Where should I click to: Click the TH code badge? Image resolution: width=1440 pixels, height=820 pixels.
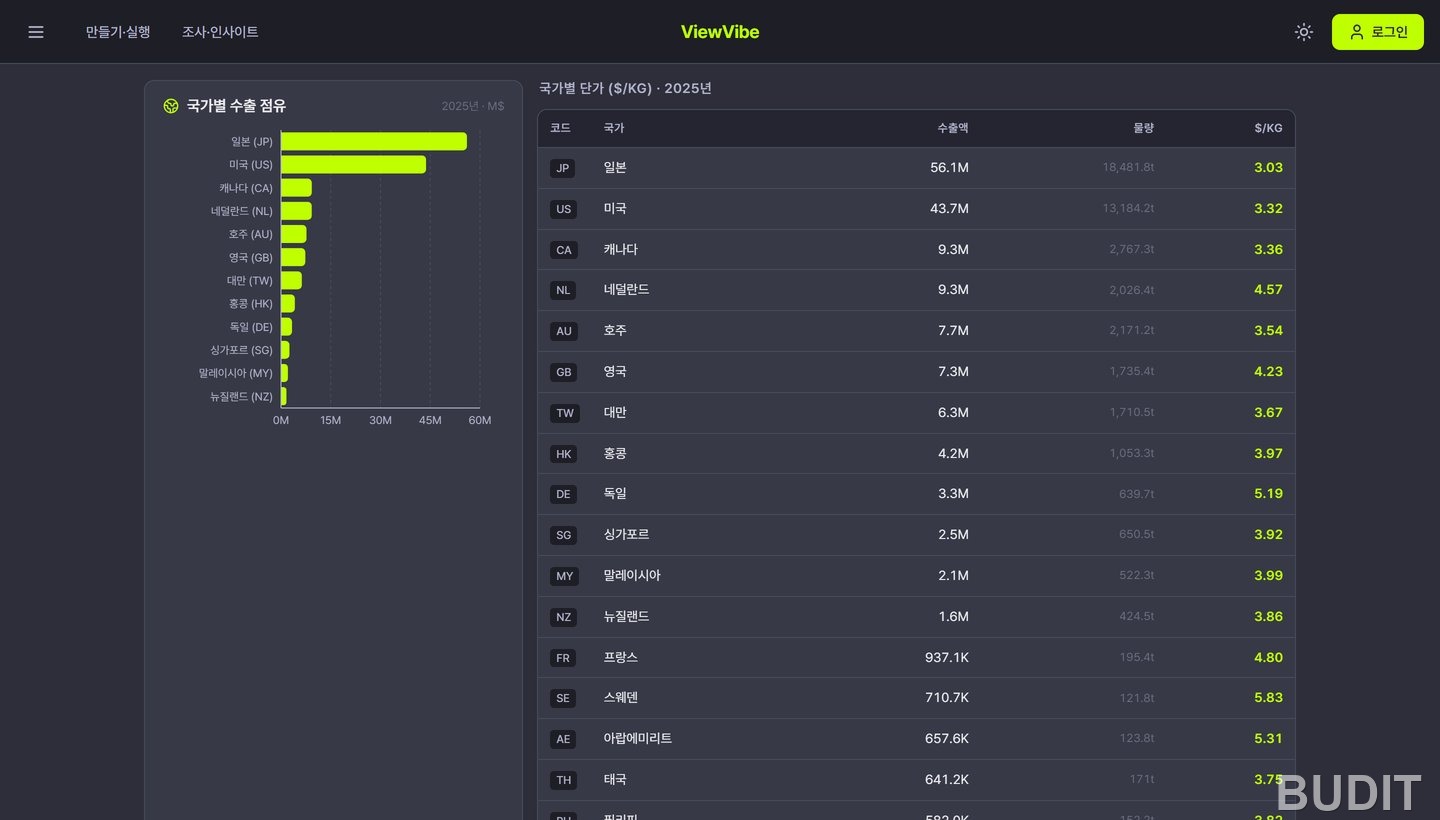[564, 780]
